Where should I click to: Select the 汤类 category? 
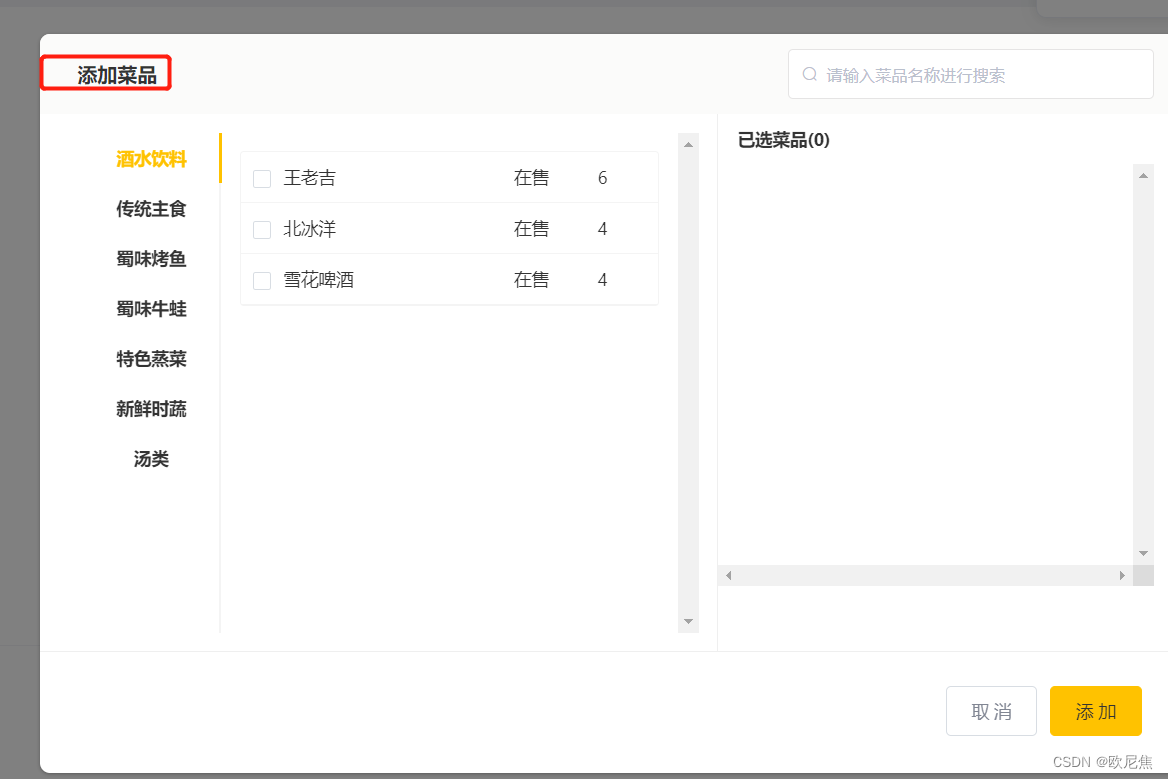pyautogui.click(x=150, y=459)
